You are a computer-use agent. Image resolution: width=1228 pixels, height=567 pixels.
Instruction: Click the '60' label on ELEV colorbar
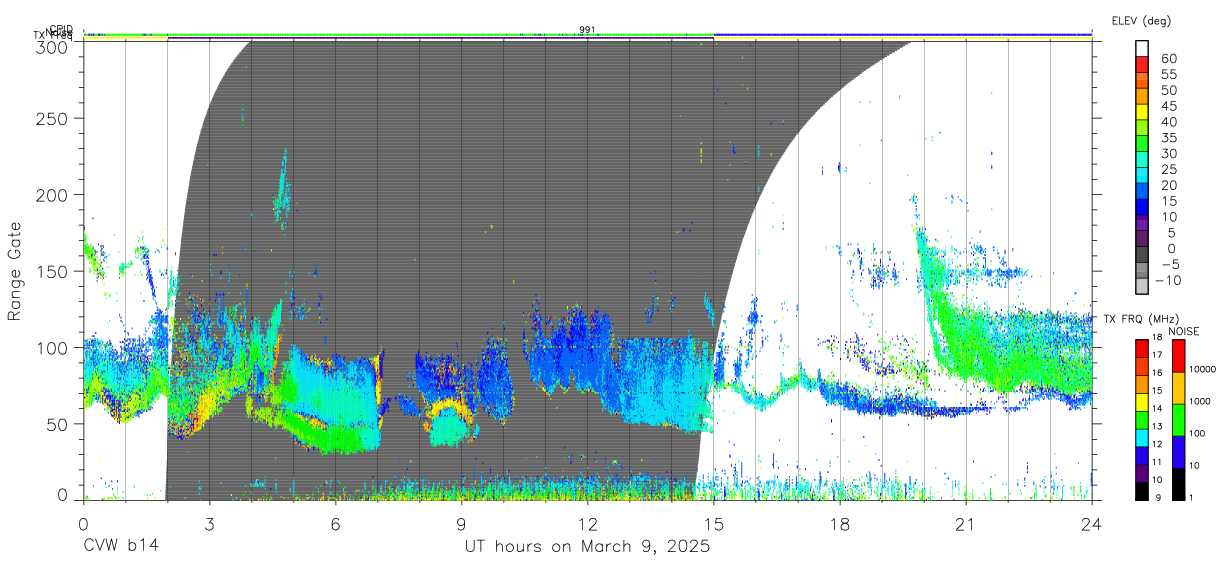click(1168, 59)
